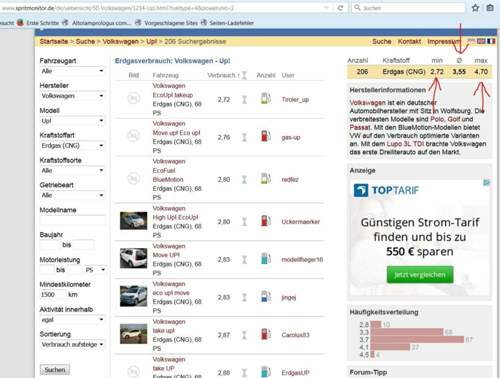Click range icon in 2,76 row
The width and height of the screenshot is (500, 378).
tap(244, 137)
